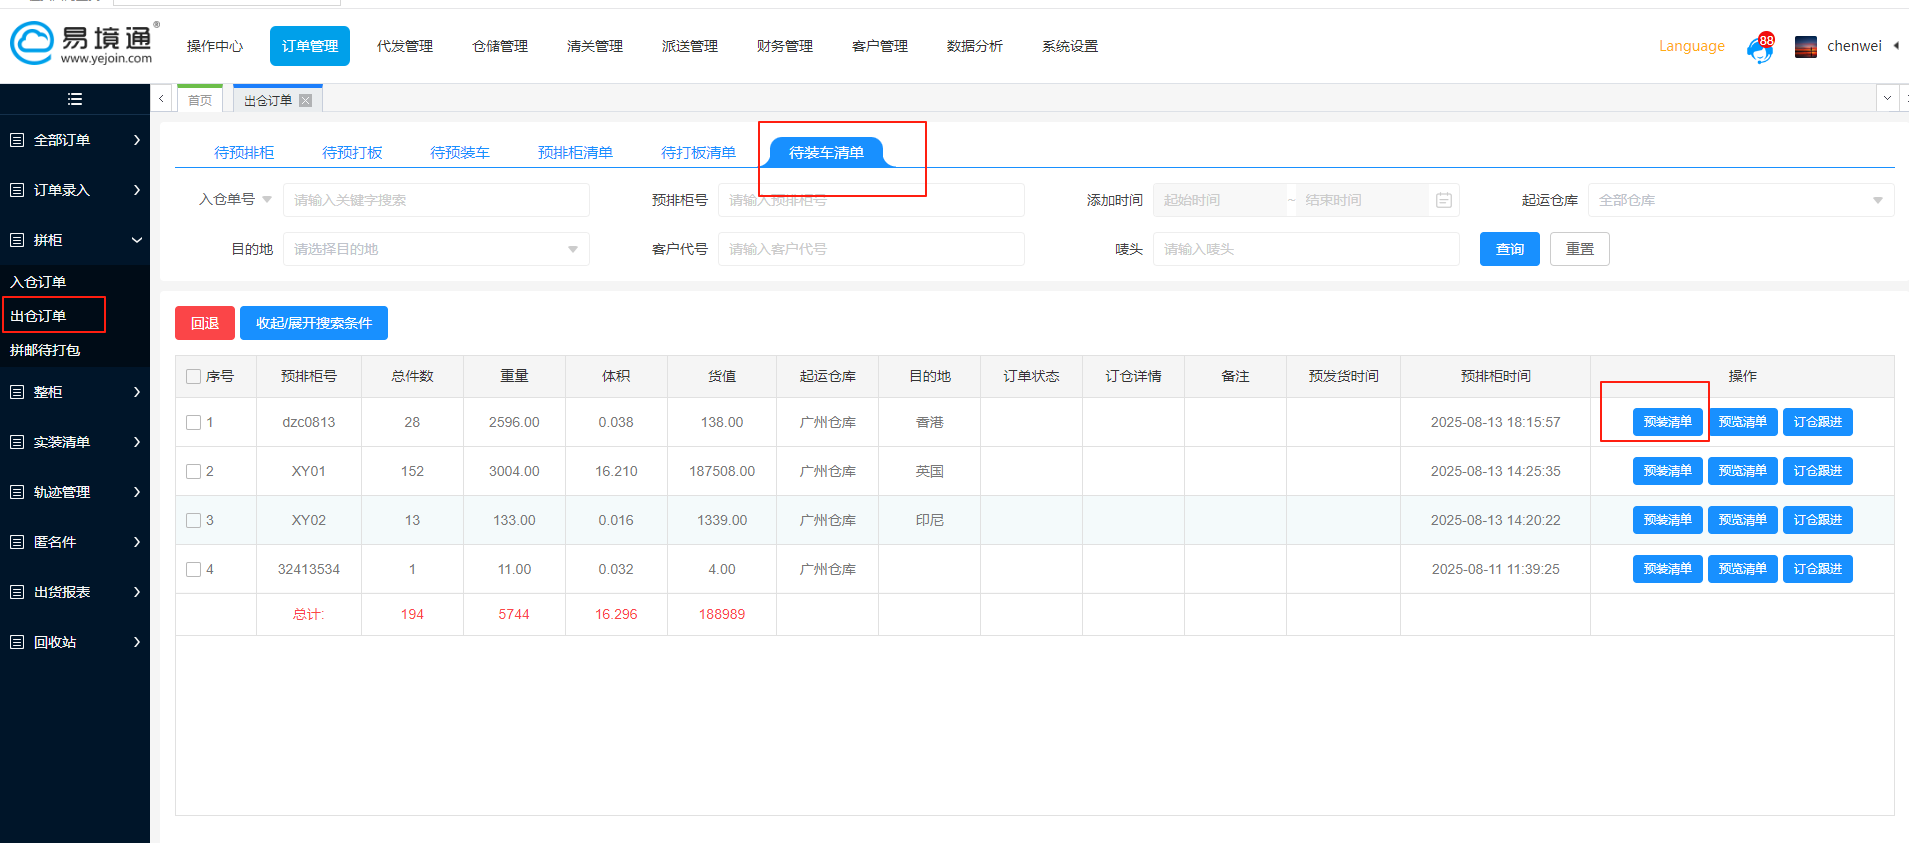Click the 全部订单 sidebar list icon
1909x843 pixels.
coord(17,140)
